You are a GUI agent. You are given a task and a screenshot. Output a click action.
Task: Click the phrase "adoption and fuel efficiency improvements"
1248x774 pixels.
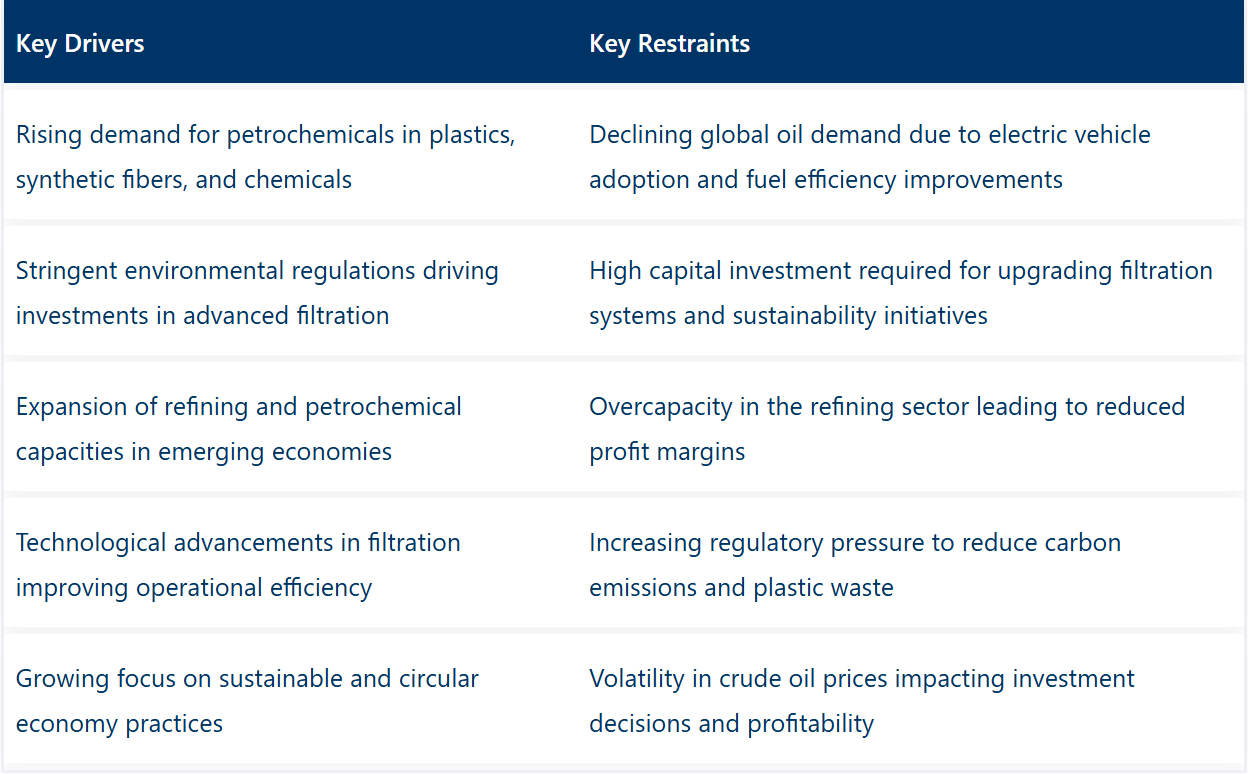pos(826,180)
